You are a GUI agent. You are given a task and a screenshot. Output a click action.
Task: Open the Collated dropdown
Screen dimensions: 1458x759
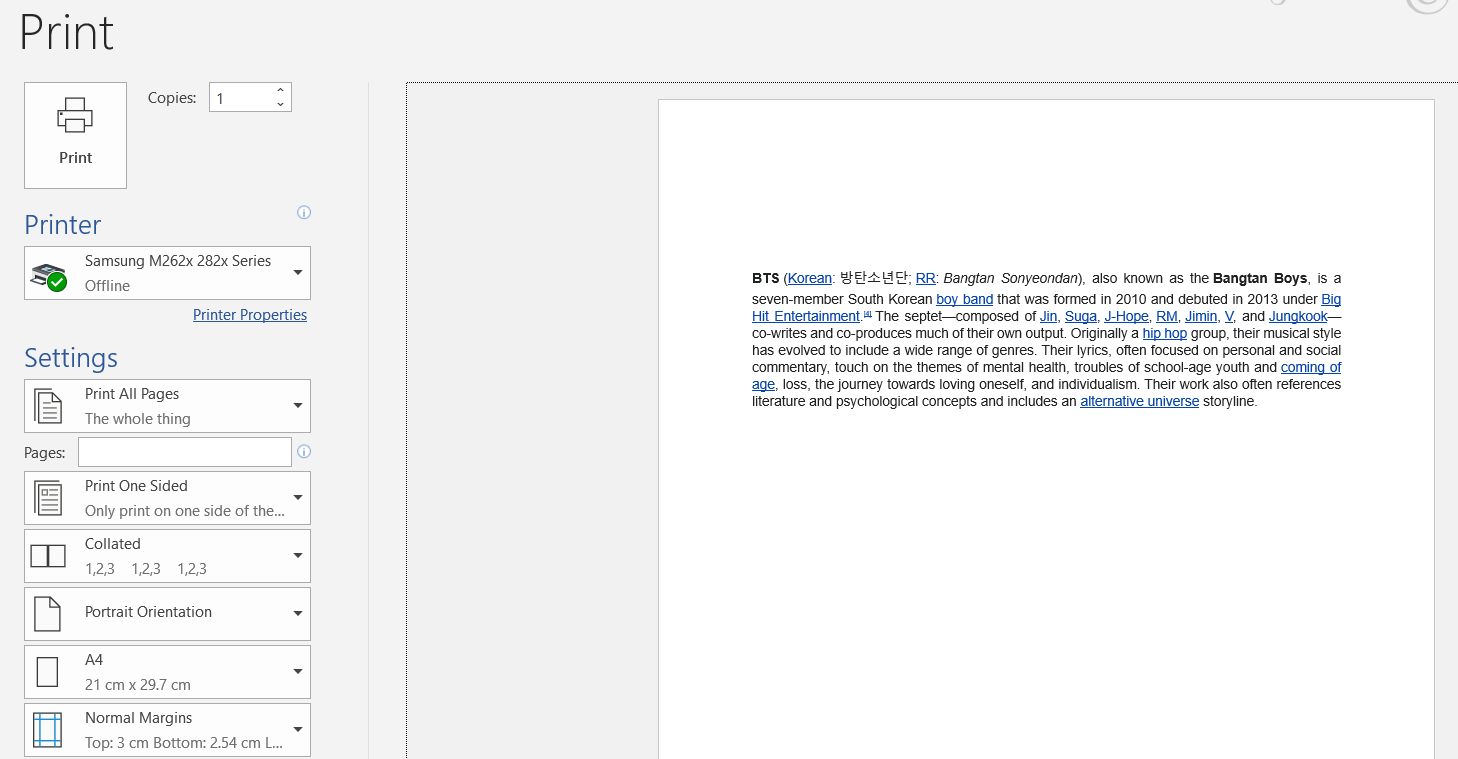167,556
